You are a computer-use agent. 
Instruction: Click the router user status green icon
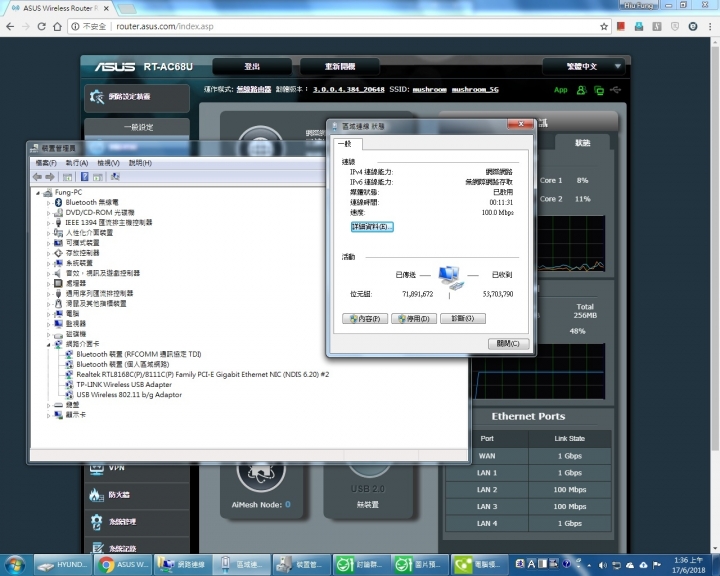[581, 90]
